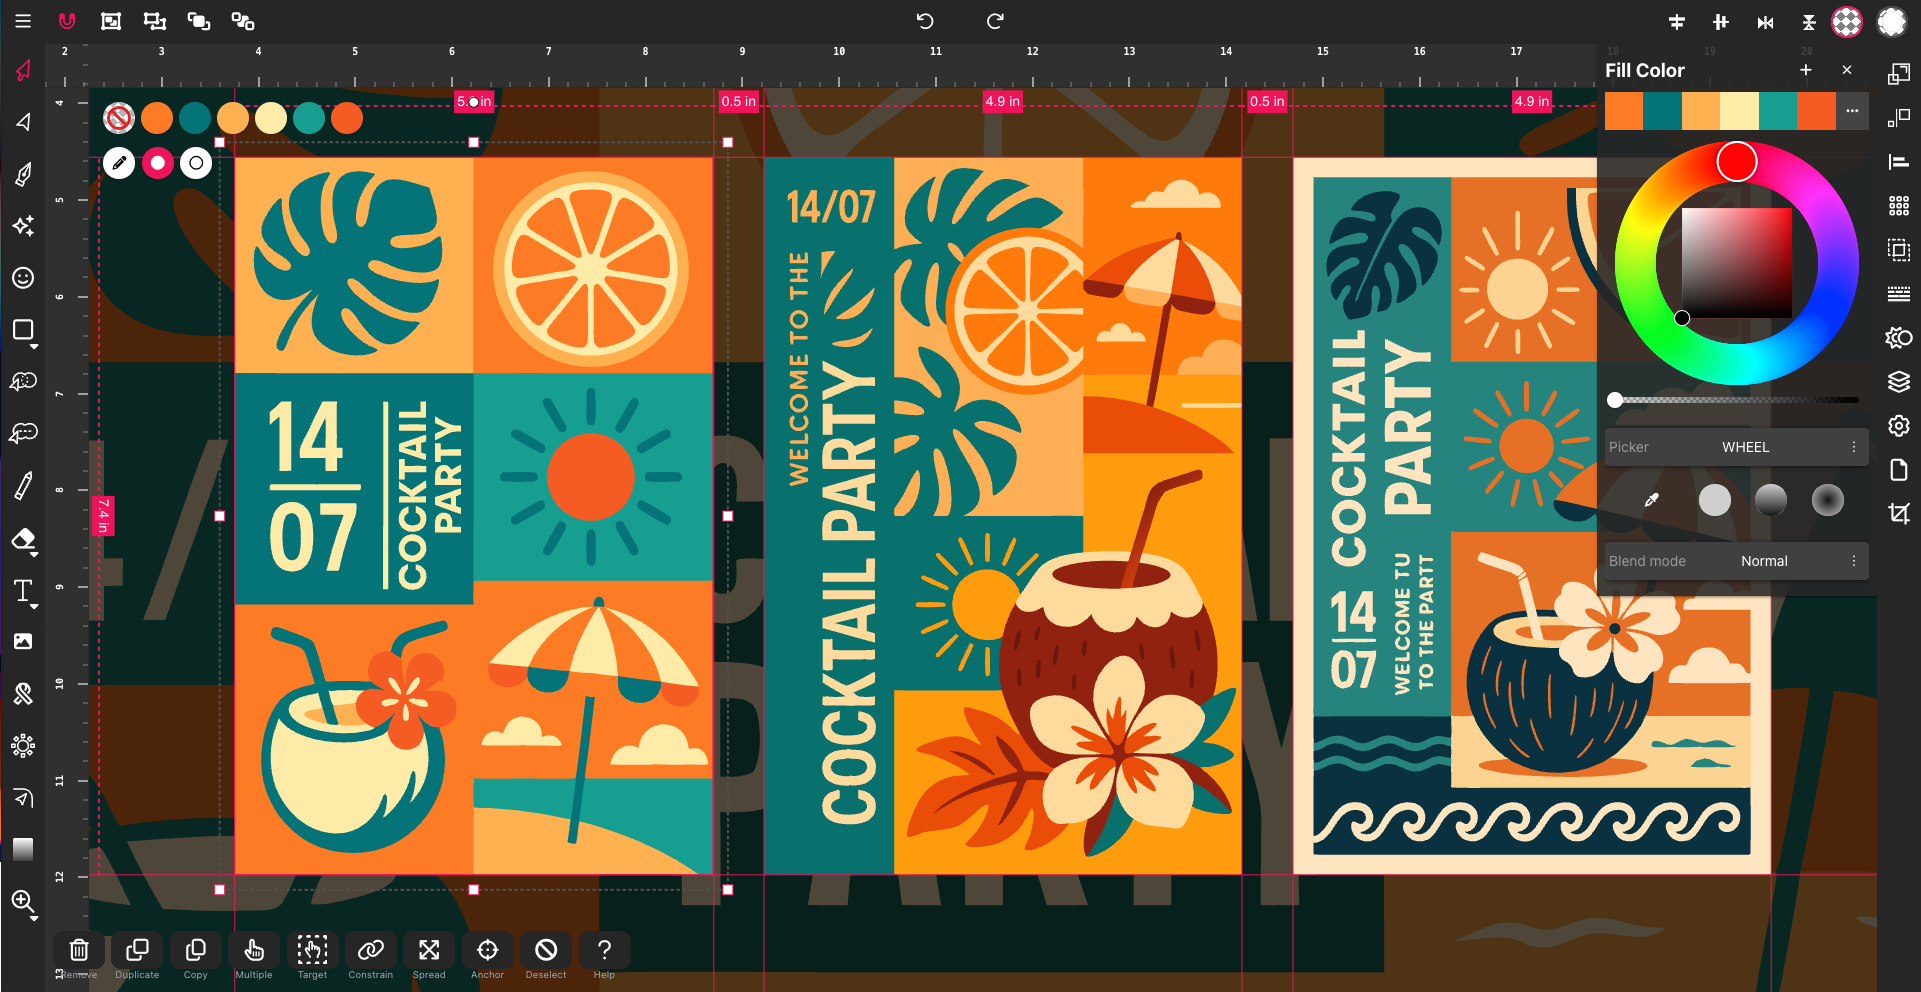
Task: Open the Layers panel icon
Action: (x=1898, y=381)
